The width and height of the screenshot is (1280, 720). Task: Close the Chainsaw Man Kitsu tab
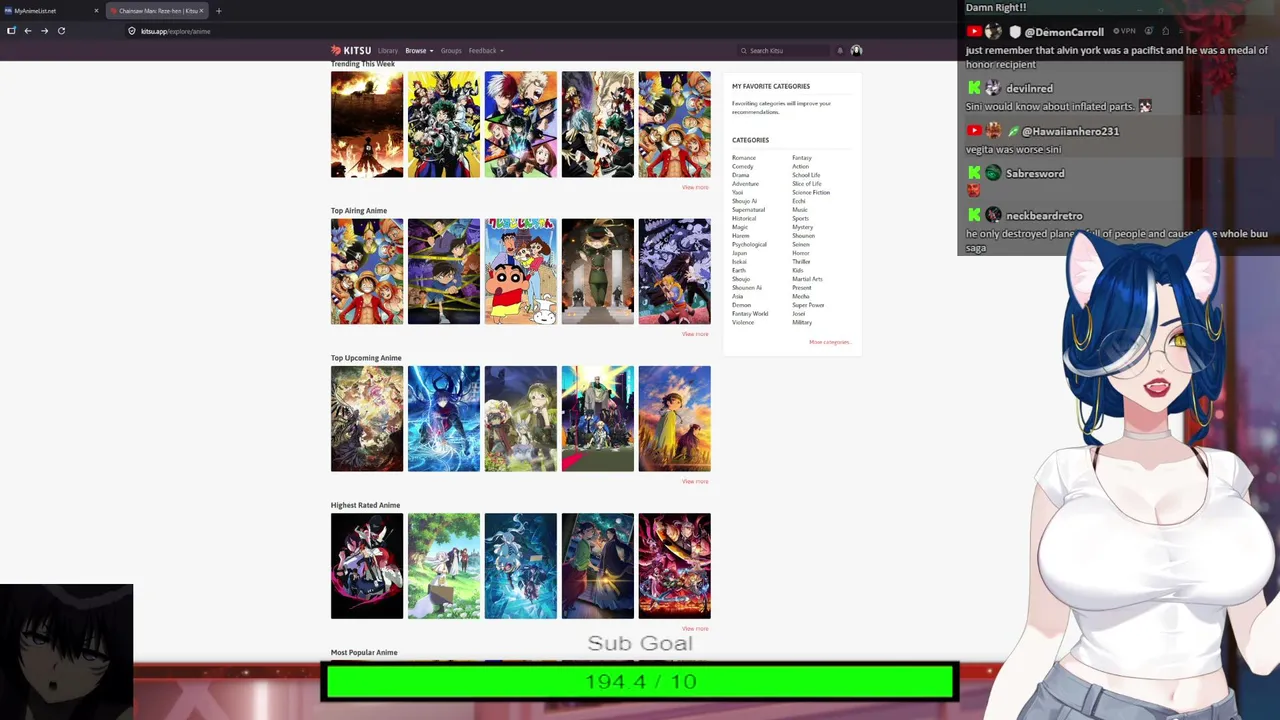(201, 11)
